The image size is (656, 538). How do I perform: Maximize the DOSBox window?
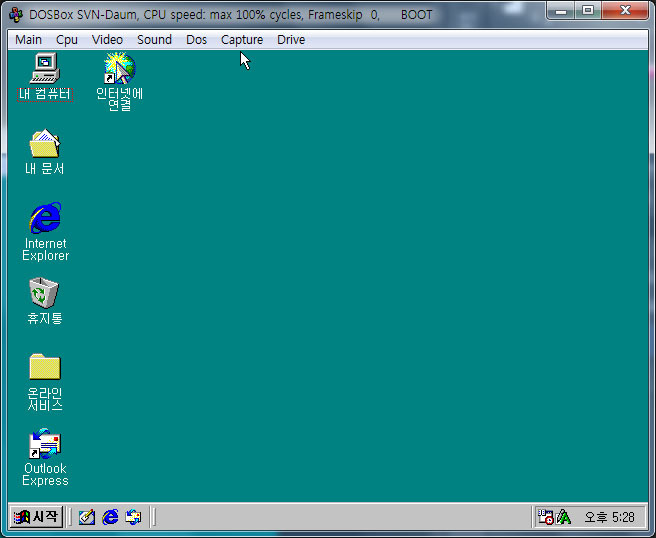pyautogui.click(x=588, y=10)
